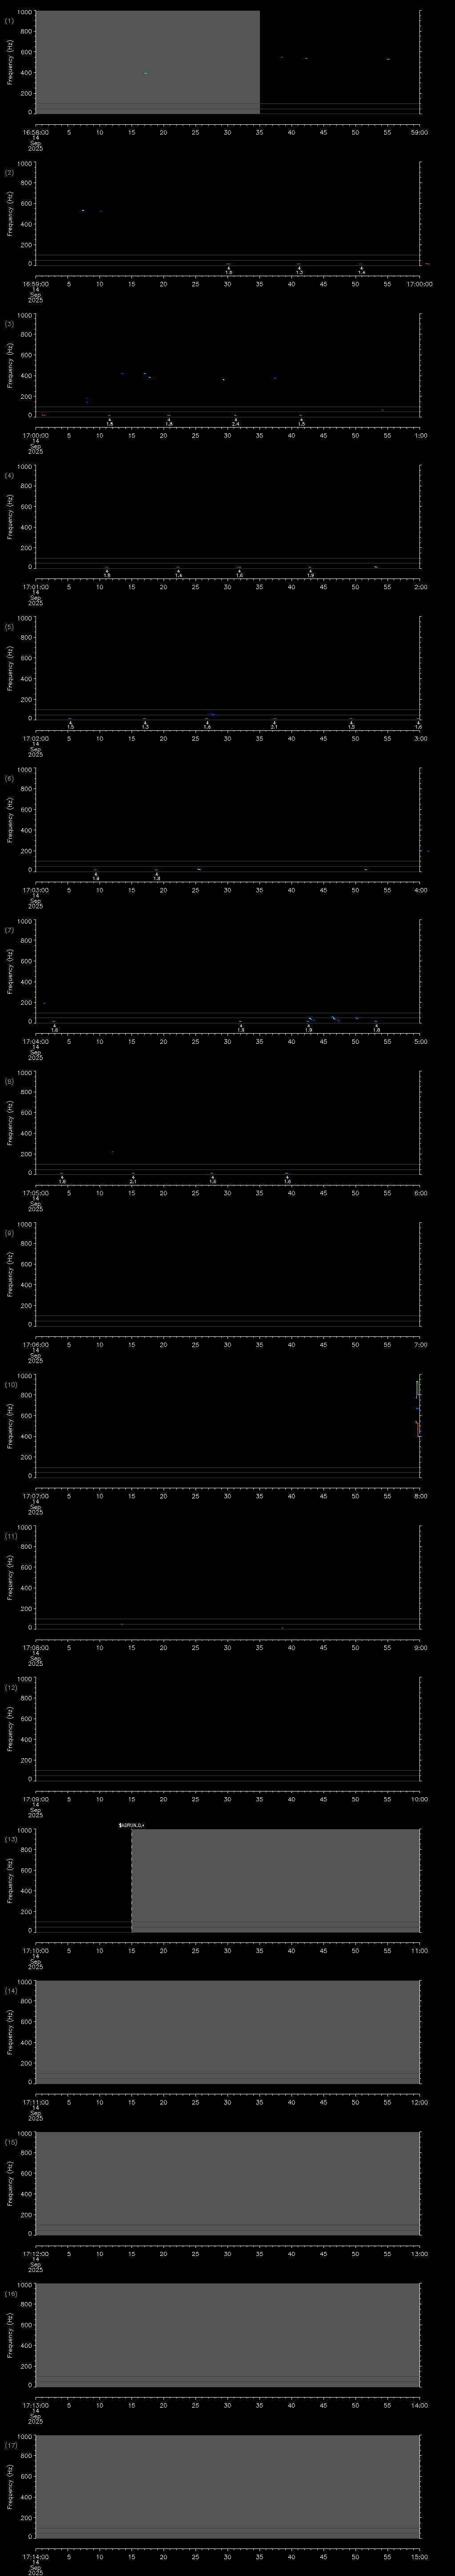Click the annotation label above panel 13's dashed line
455x2576 pixels.
[x=131, y=1825]
